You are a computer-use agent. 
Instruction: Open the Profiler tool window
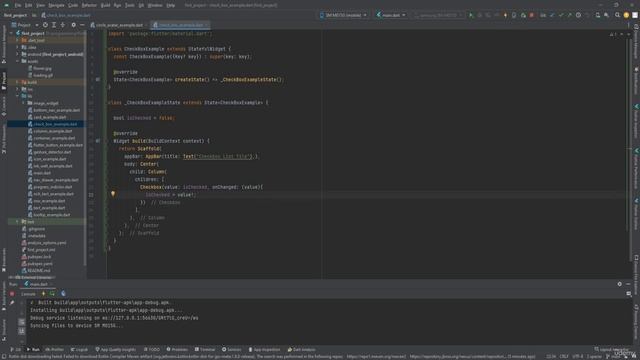[x=55, y=349]
